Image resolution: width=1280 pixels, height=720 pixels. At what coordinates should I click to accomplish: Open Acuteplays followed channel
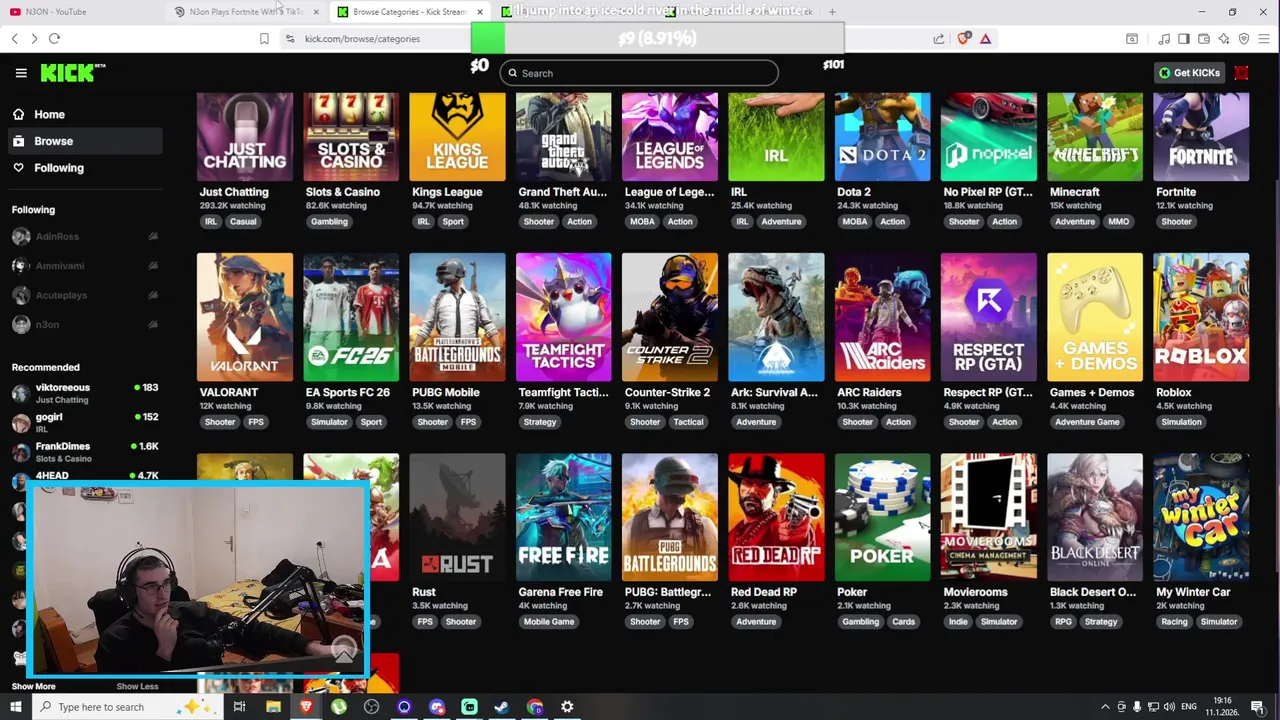click(x=85, y=295)
